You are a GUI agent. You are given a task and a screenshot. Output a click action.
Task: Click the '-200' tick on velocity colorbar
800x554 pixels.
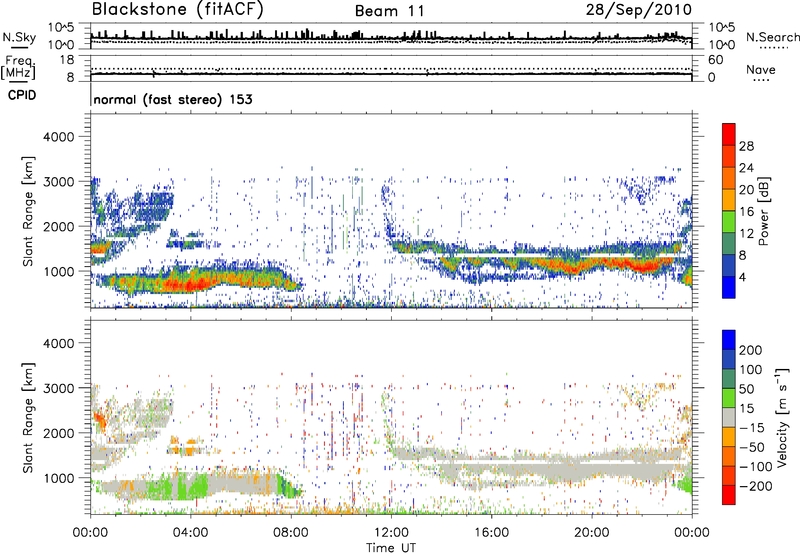pos(754,486)
